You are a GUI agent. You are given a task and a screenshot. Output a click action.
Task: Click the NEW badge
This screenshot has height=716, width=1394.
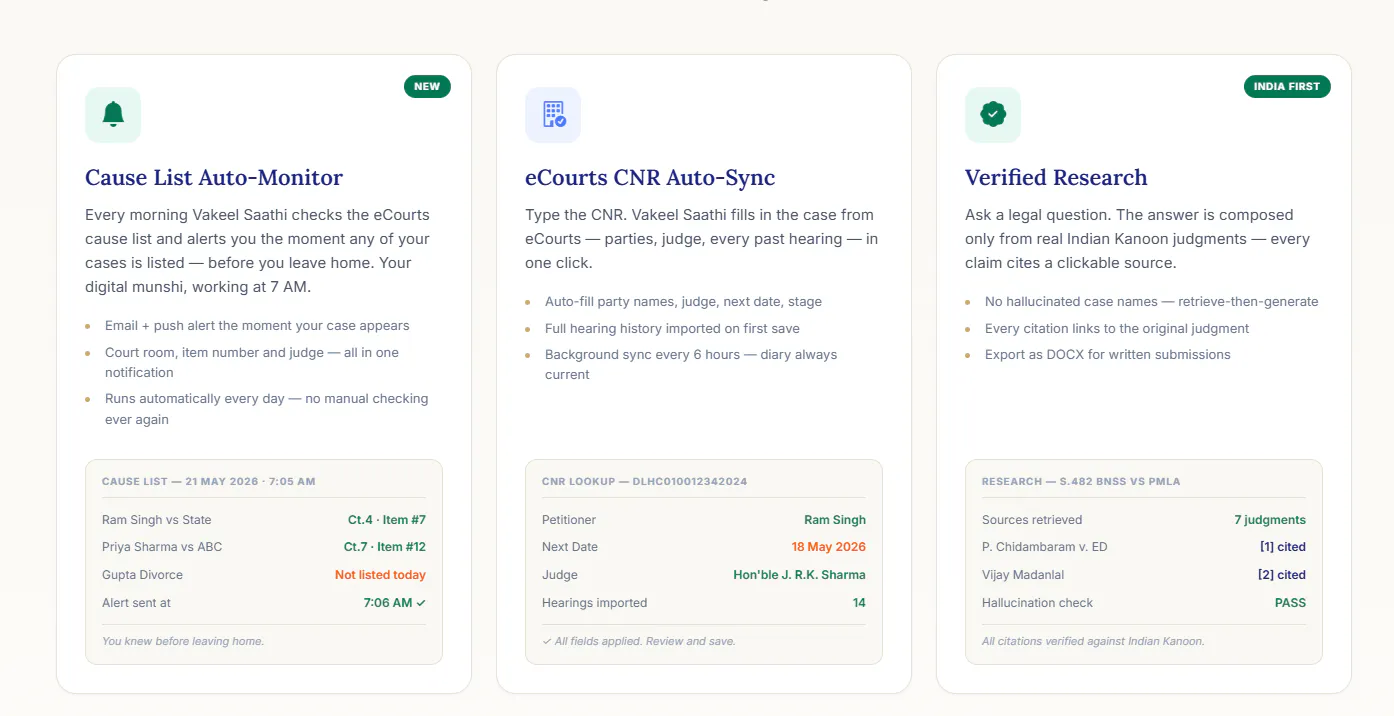(427, 86)
